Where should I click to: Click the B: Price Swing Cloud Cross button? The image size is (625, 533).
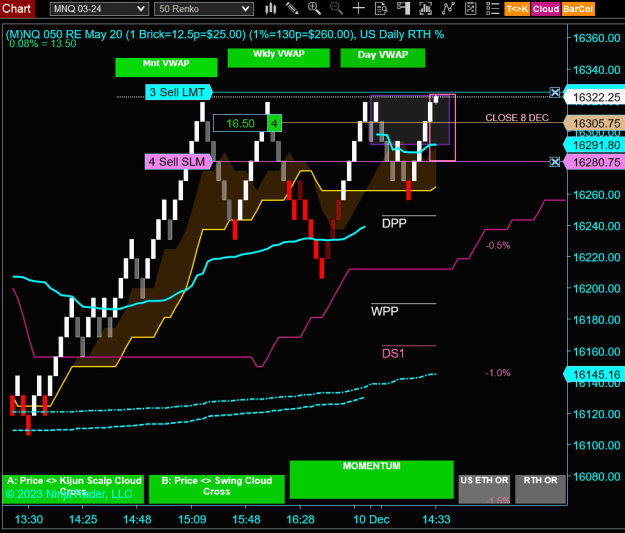217,489
